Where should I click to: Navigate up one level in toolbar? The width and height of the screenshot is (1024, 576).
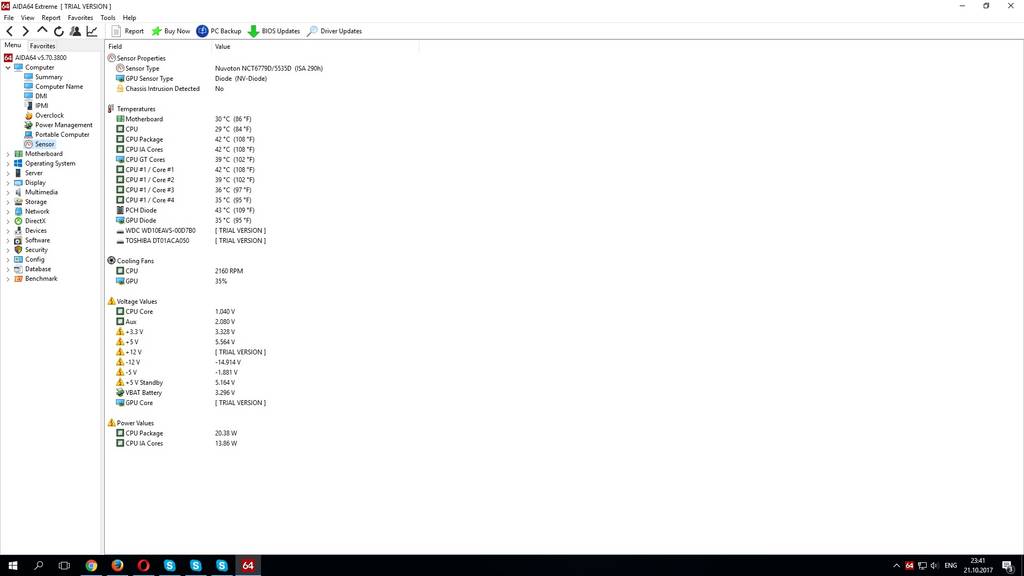point(42,31)
